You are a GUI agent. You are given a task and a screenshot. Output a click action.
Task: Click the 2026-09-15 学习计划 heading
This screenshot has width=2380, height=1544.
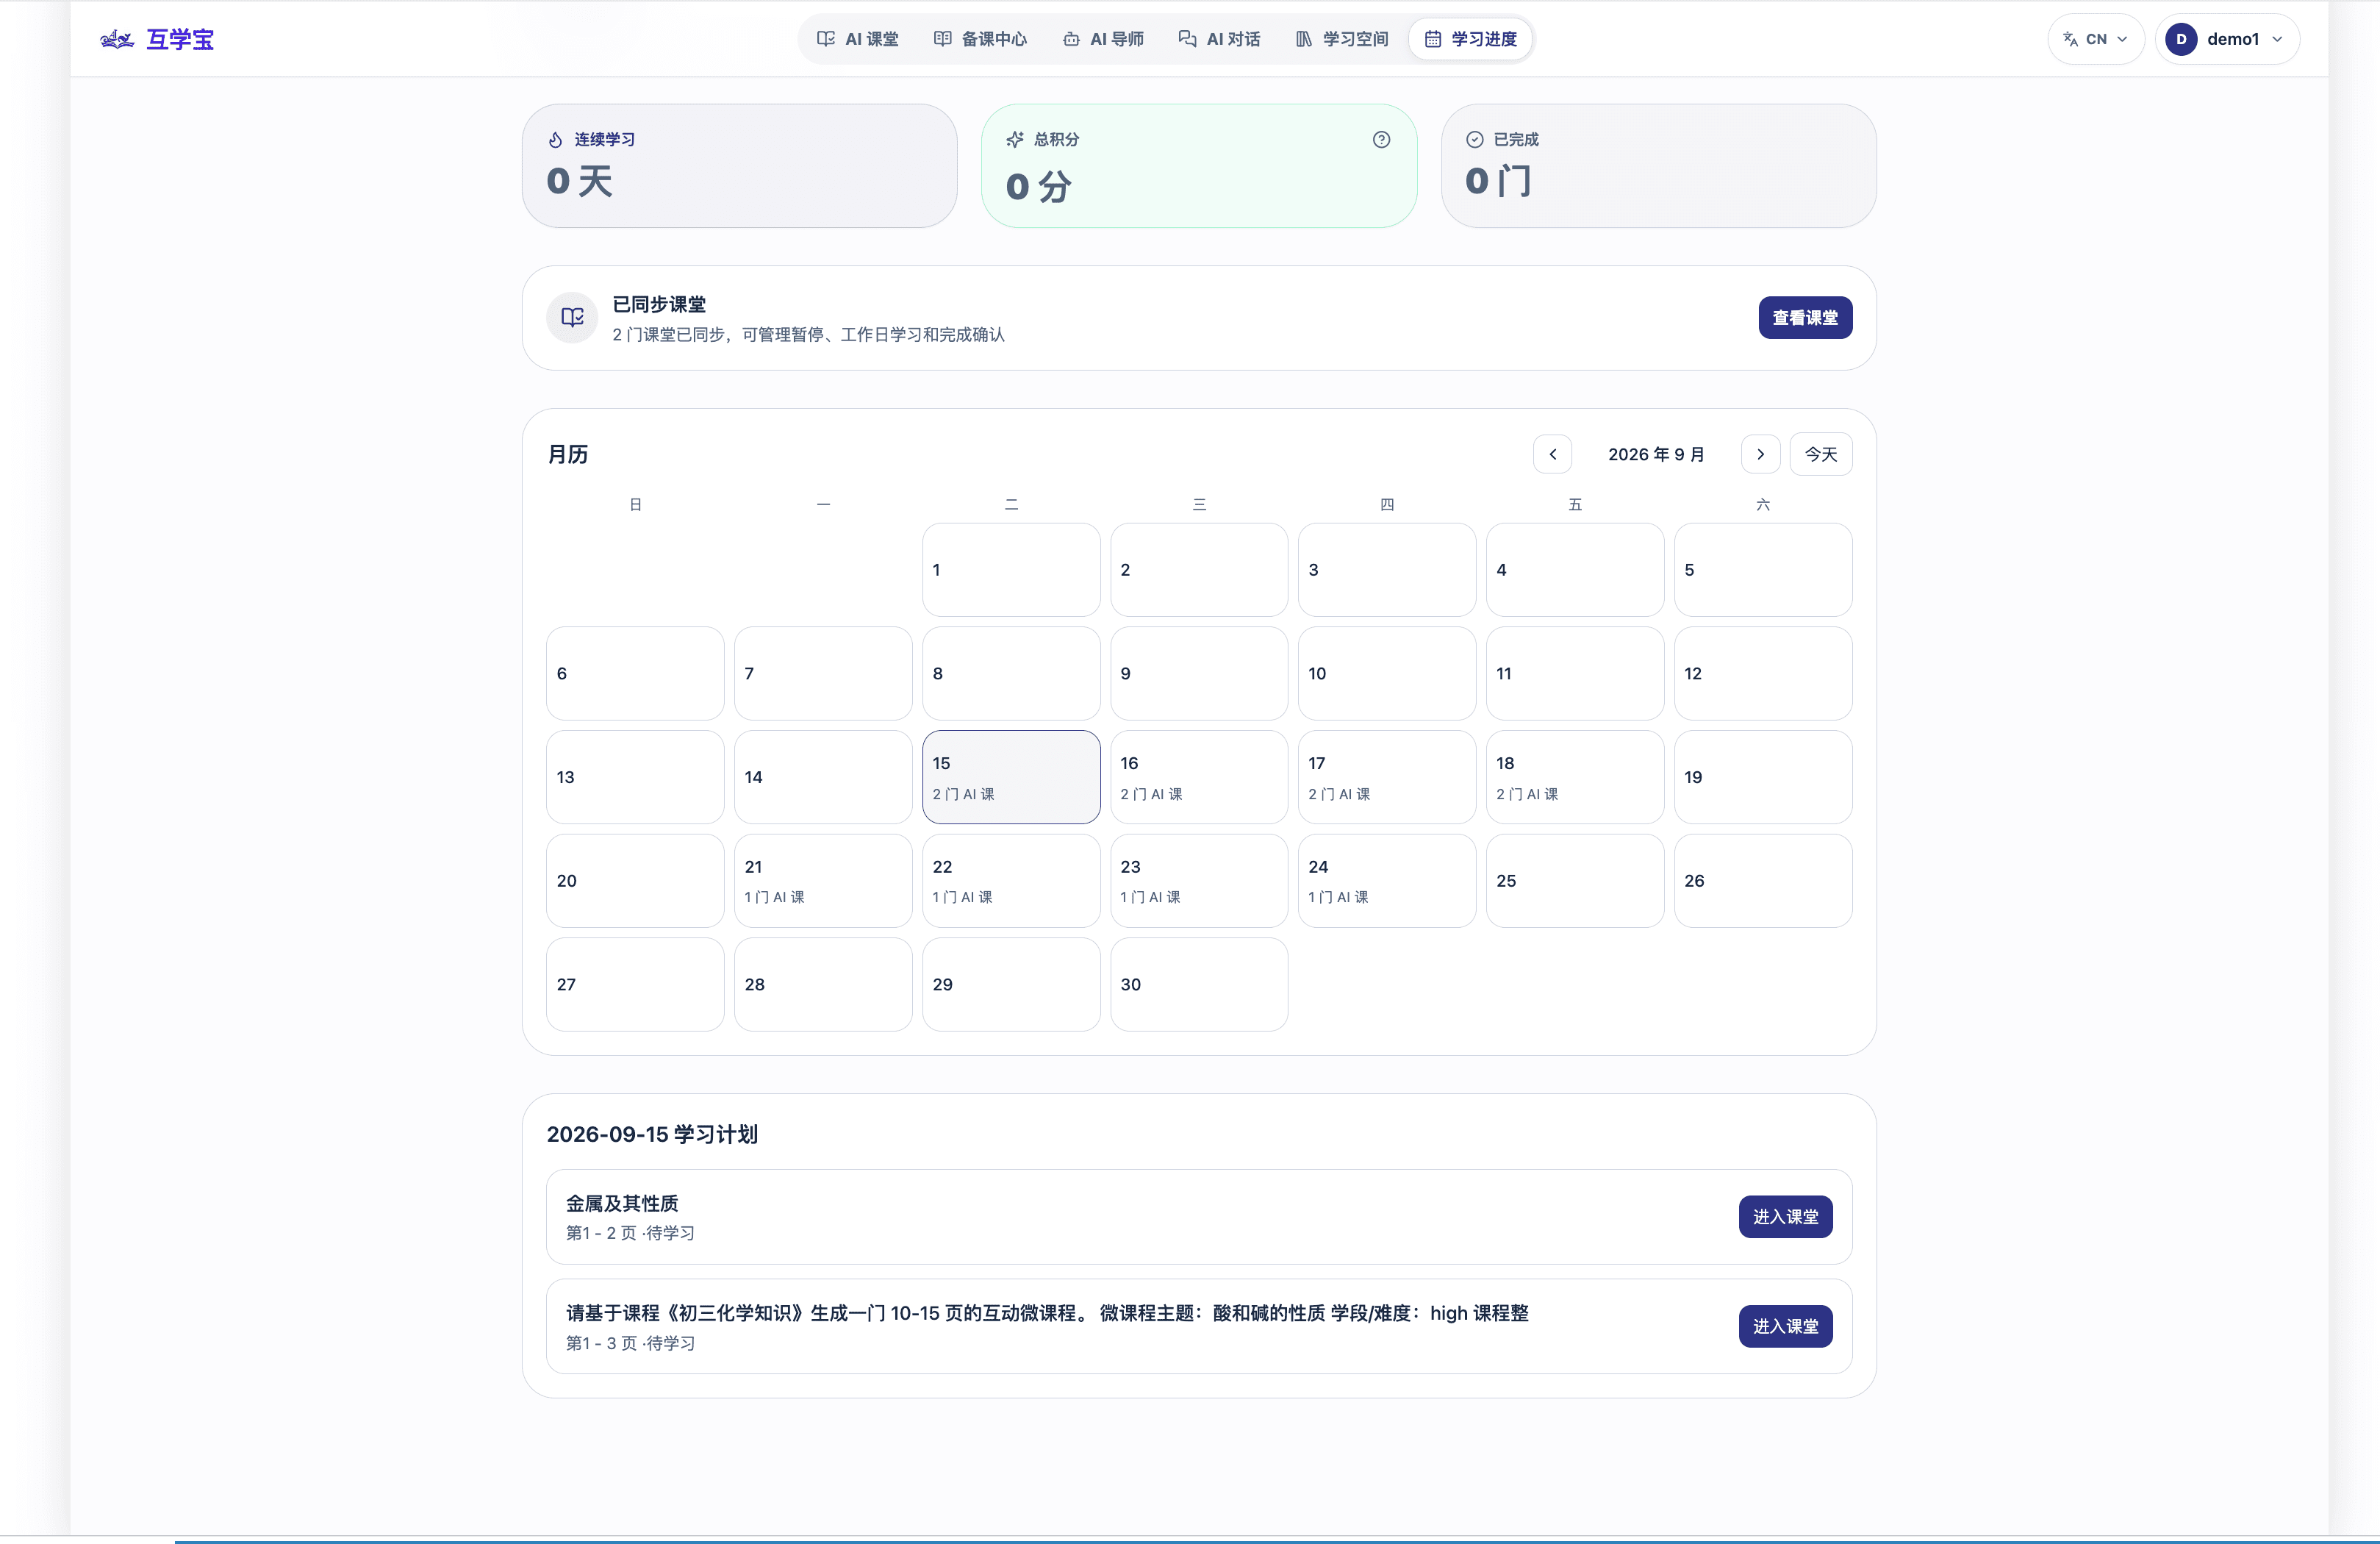tap(652, 1134)
